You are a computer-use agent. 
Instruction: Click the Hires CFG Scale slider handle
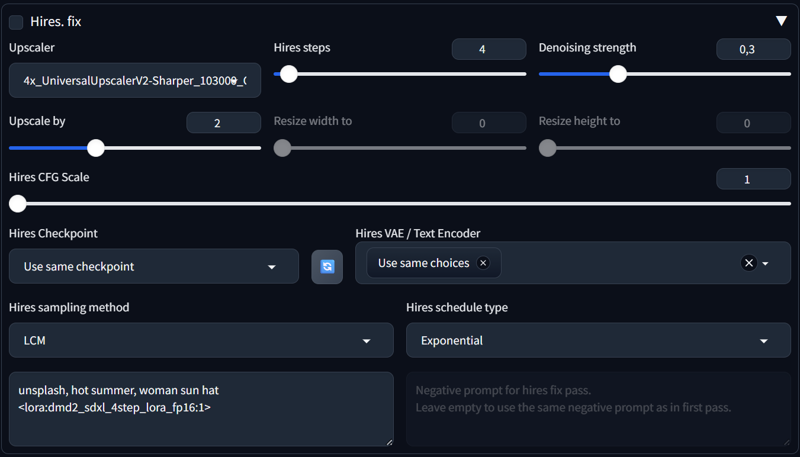point(18,204)
